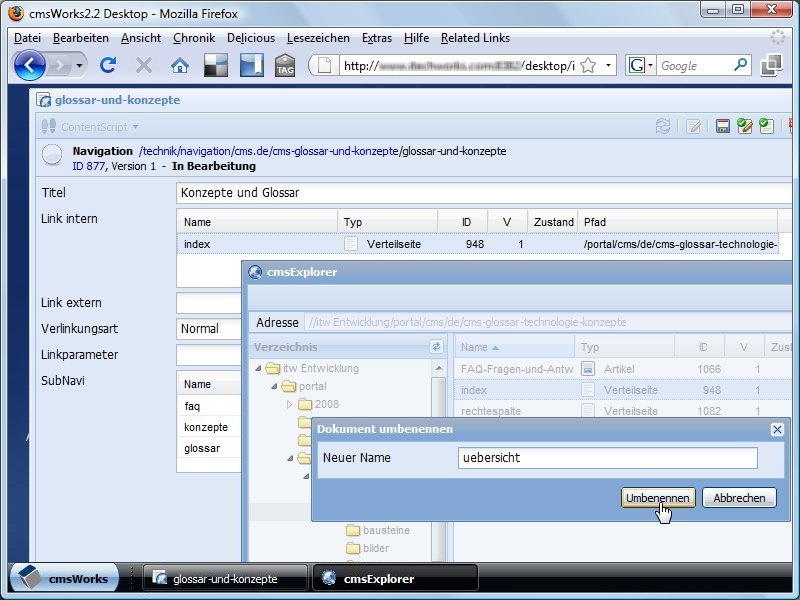Click the Name column header in Link intern

tap(257, 222)
